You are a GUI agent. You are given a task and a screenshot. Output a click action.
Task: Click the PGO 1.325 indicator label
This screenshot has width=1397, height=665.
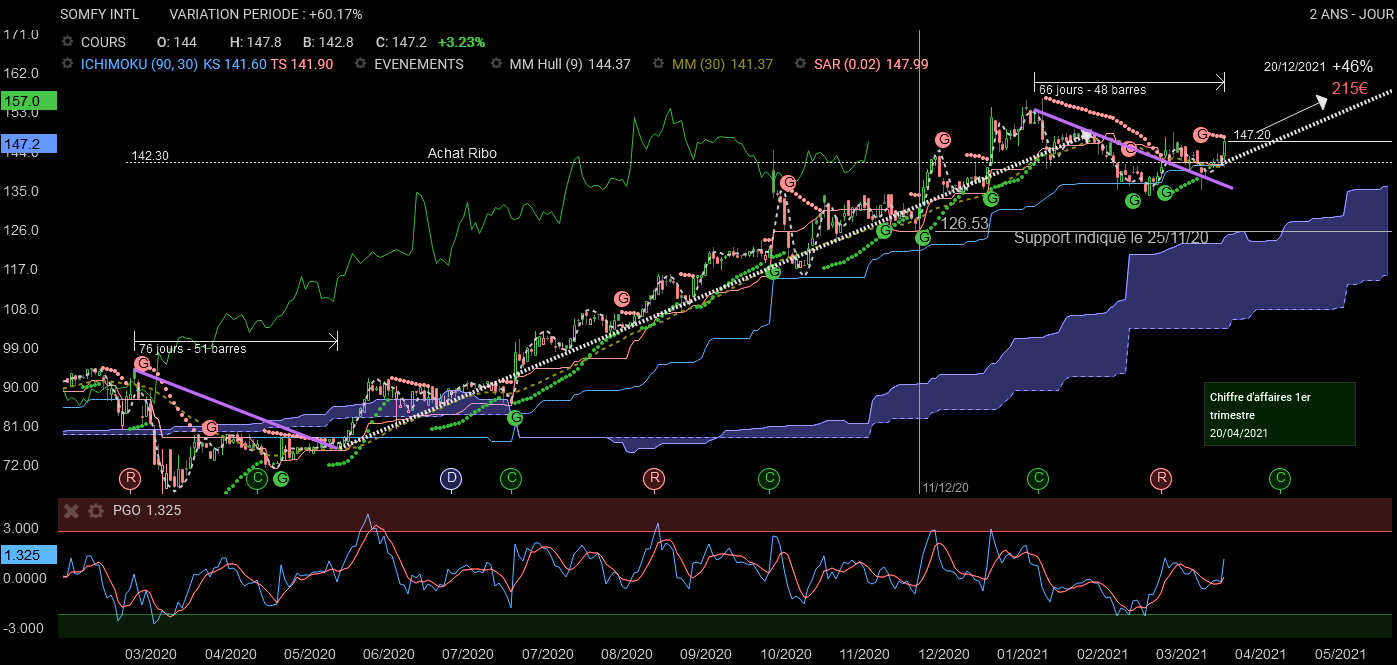click(x=145, y=511)
